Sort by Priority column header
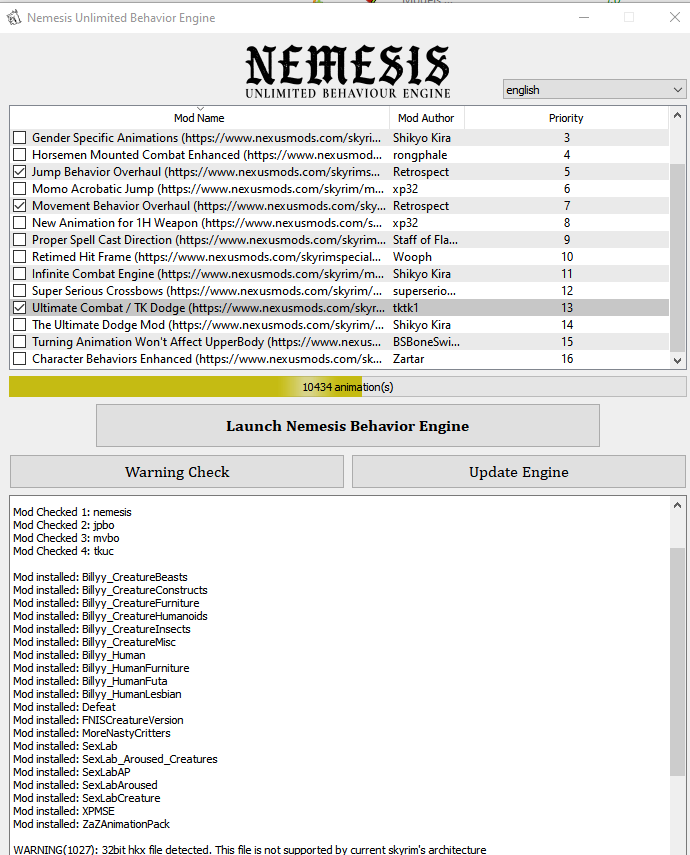This screenshot has width=690, height=855. 566,118
